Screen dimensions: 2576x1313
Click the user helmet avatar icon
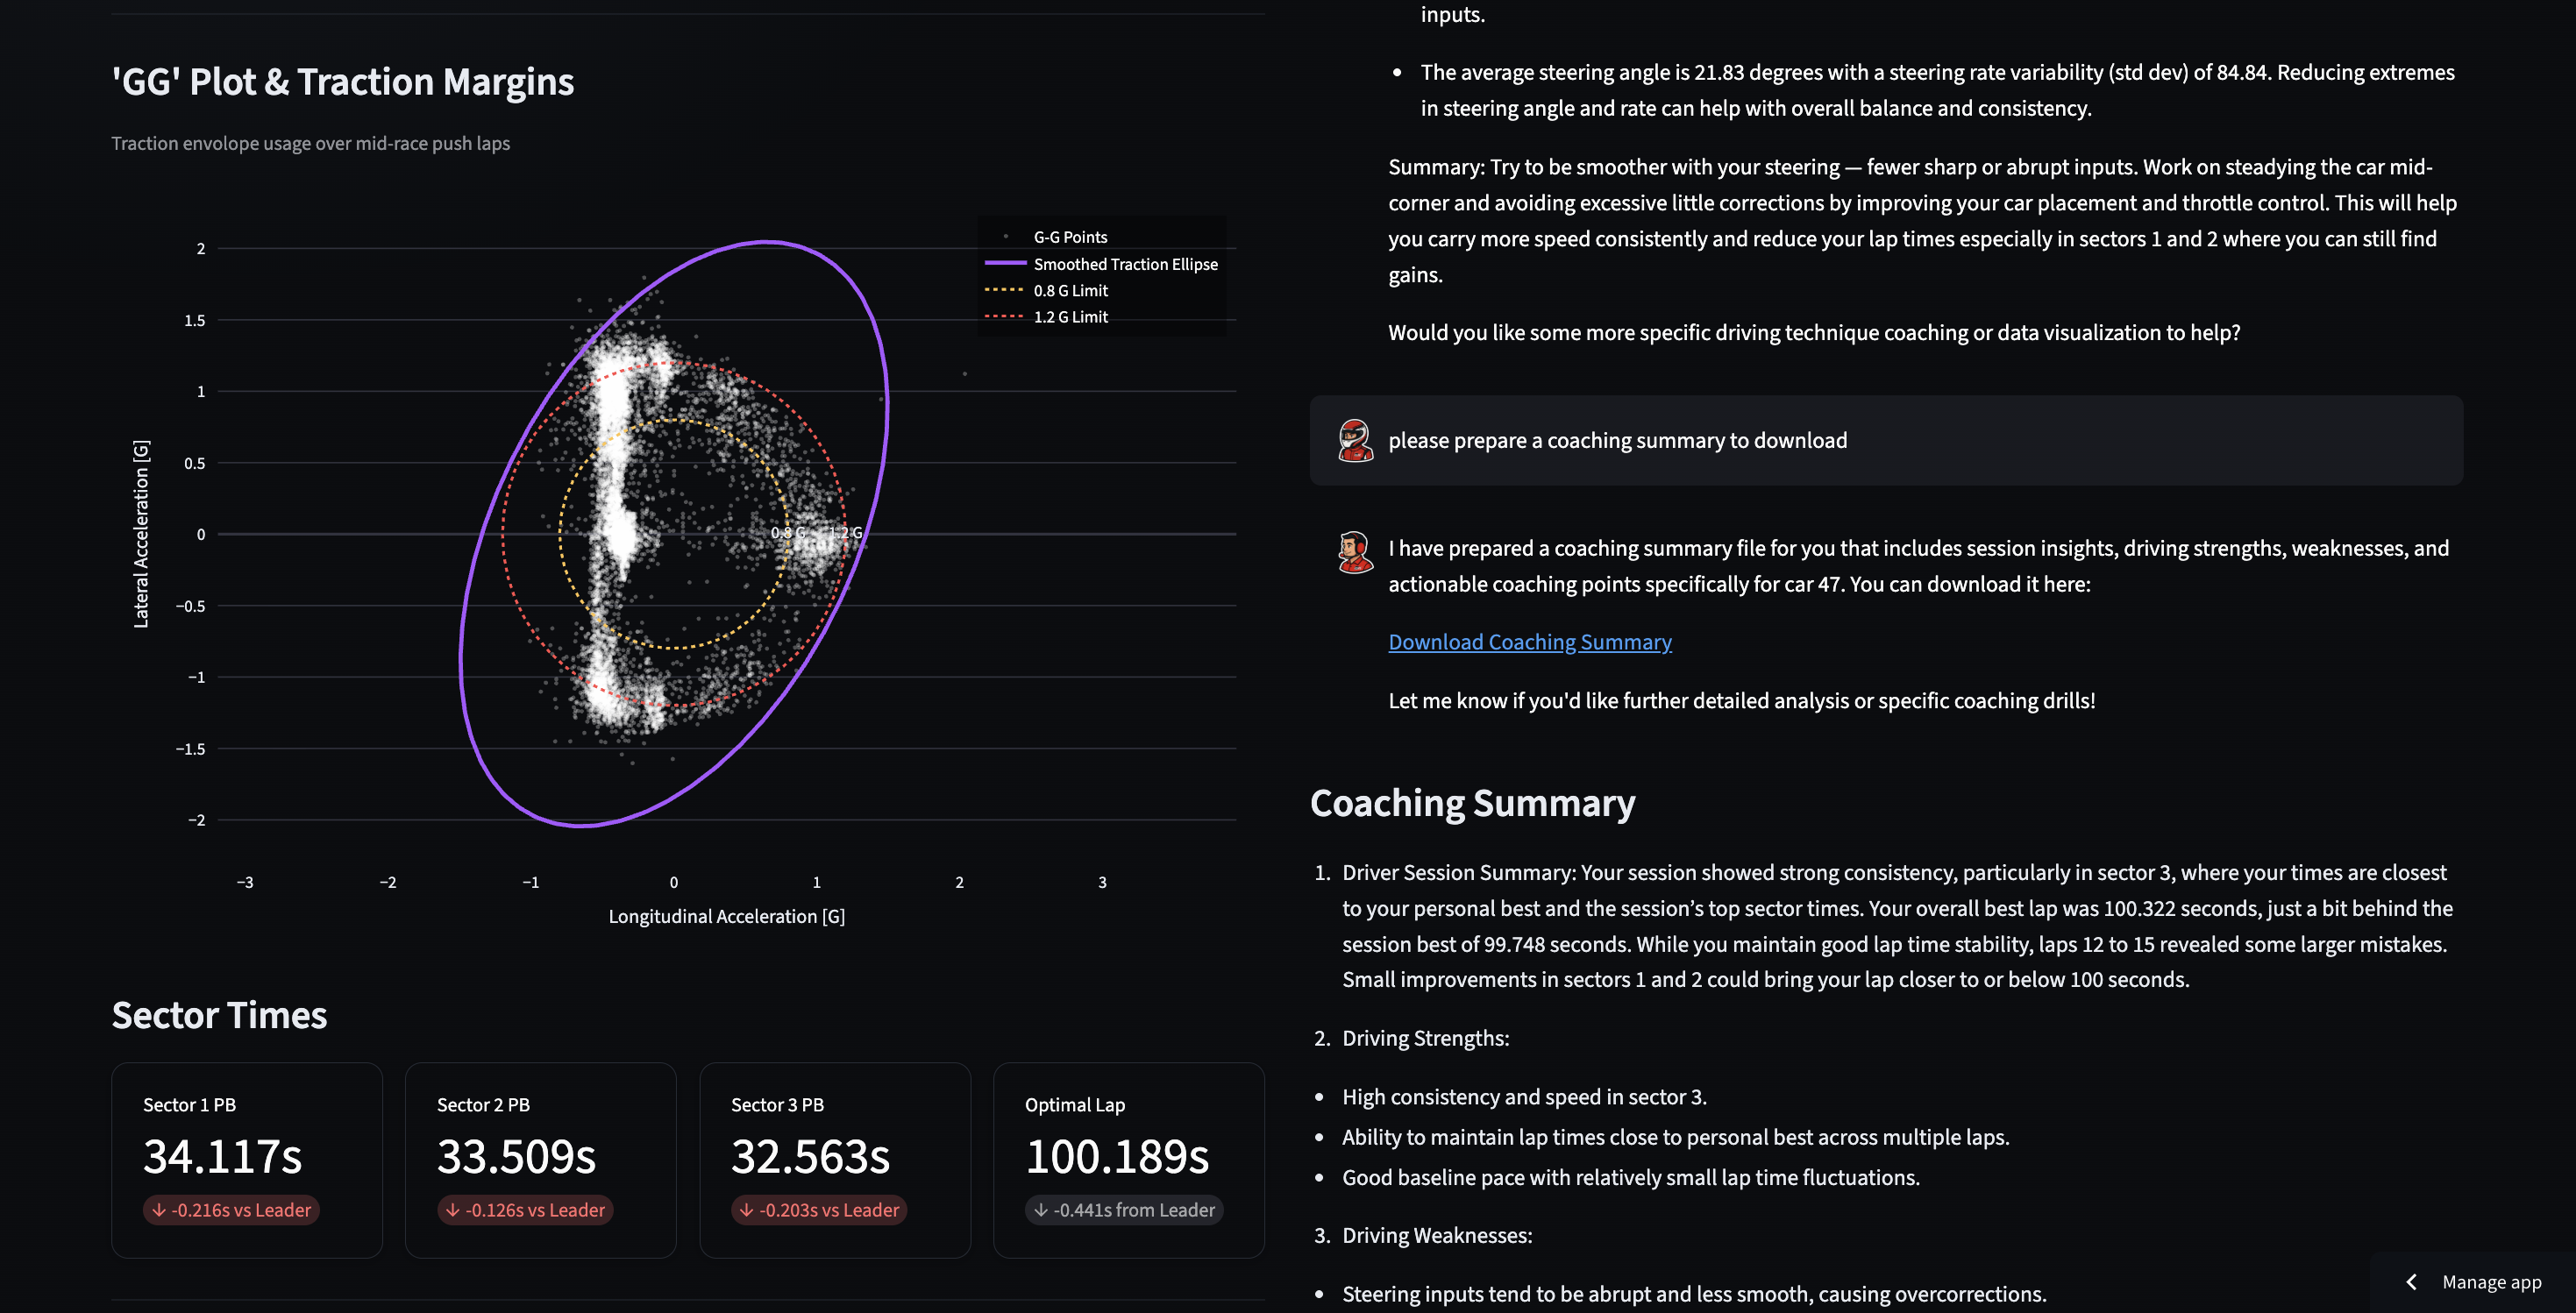1355,440
